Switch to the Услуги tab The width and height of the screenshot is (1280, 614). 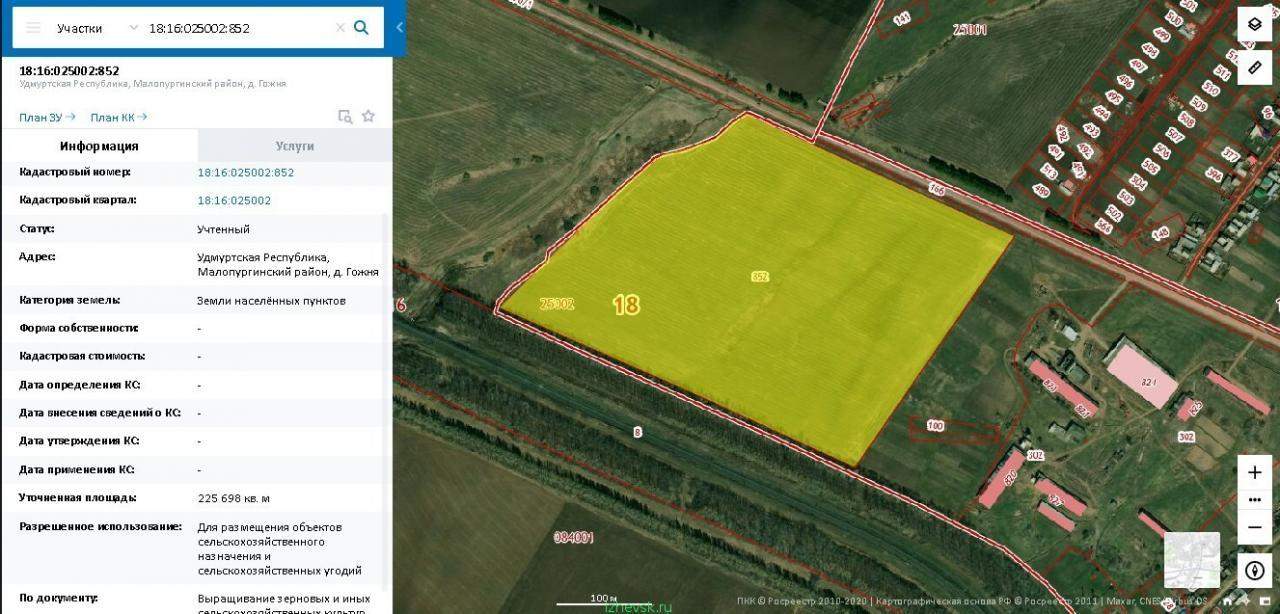(x=295, y=146)
